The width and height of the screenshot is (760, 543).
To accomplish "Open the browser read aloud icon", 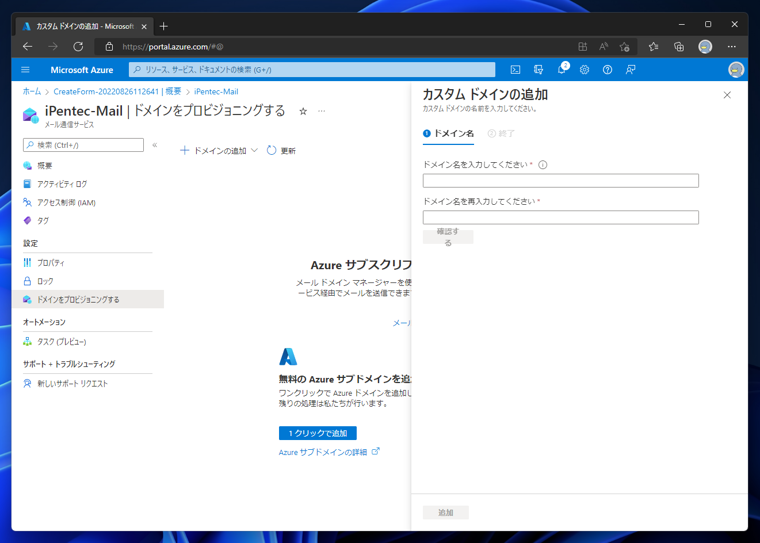I will coord(603,47).
